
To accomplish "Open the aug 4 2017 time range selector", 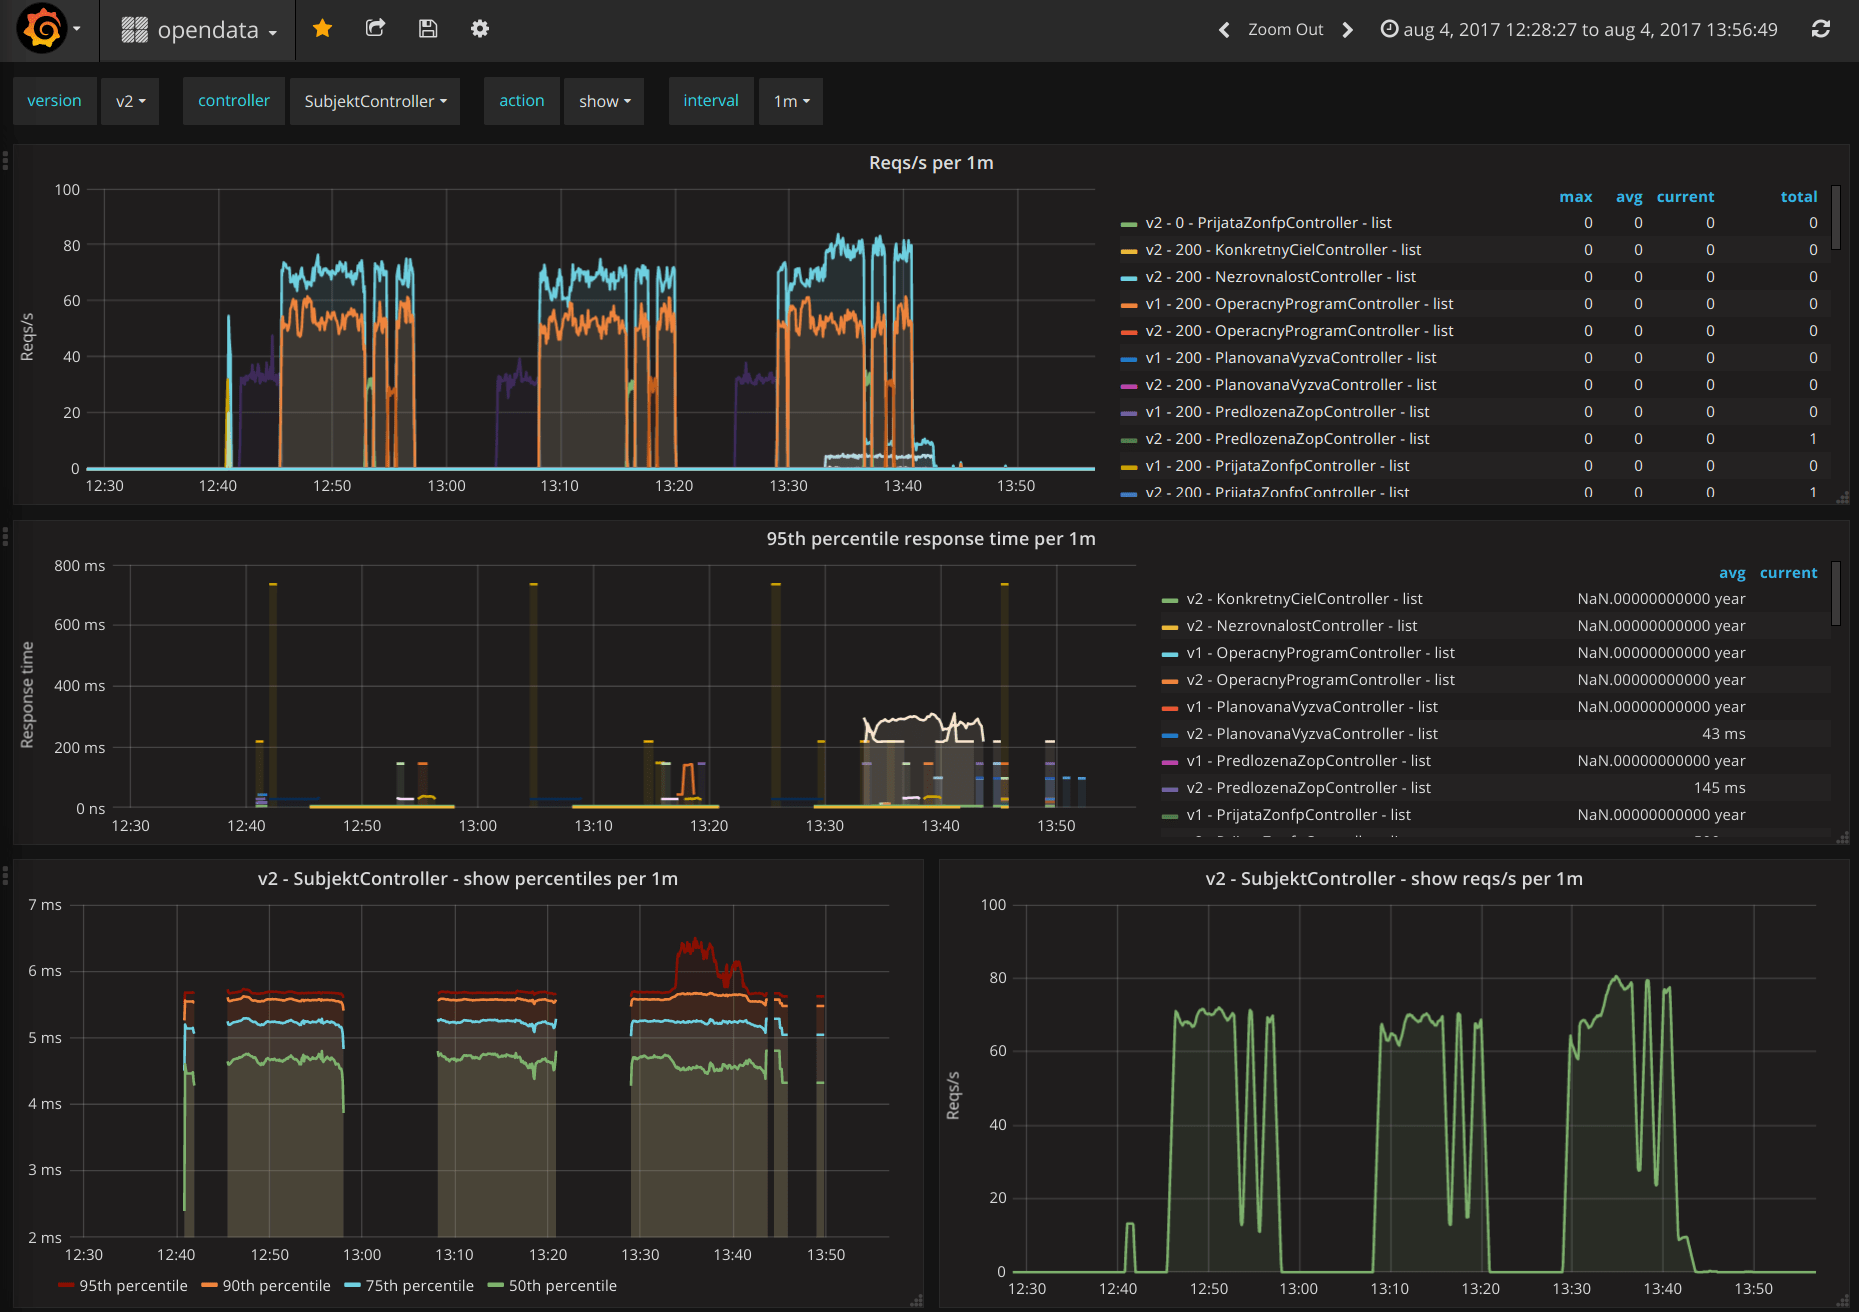I will pos(1590,29).
